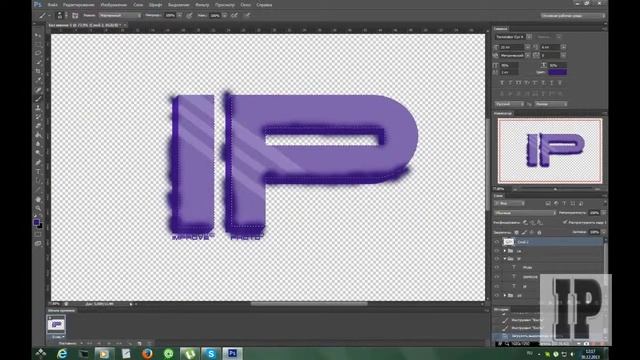This screenshot has width=640, height=360.
Task: Click the Underline text style button
Action: click(552, 82)
